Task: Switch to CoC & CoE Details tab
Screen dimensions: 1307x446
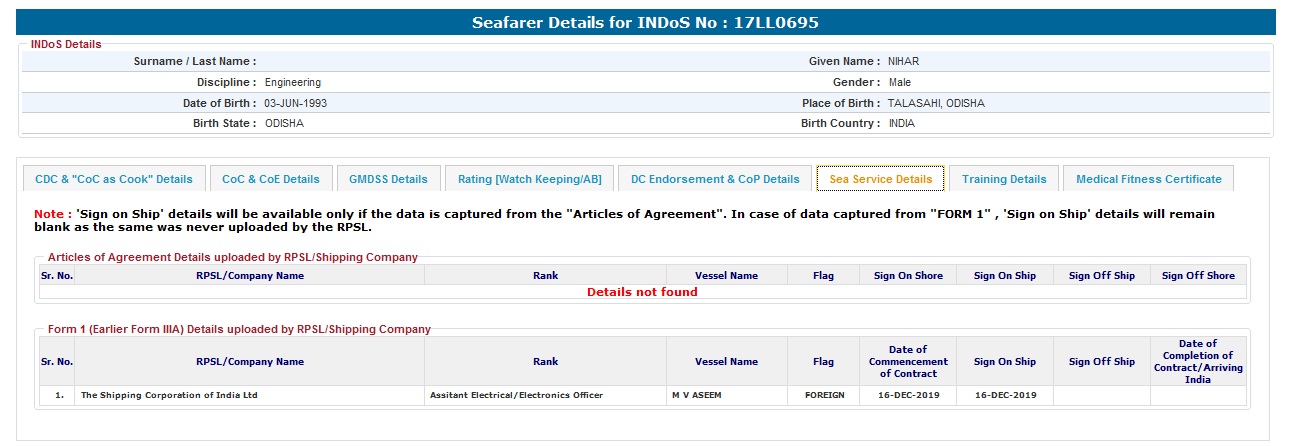Action: pos(271,179)
